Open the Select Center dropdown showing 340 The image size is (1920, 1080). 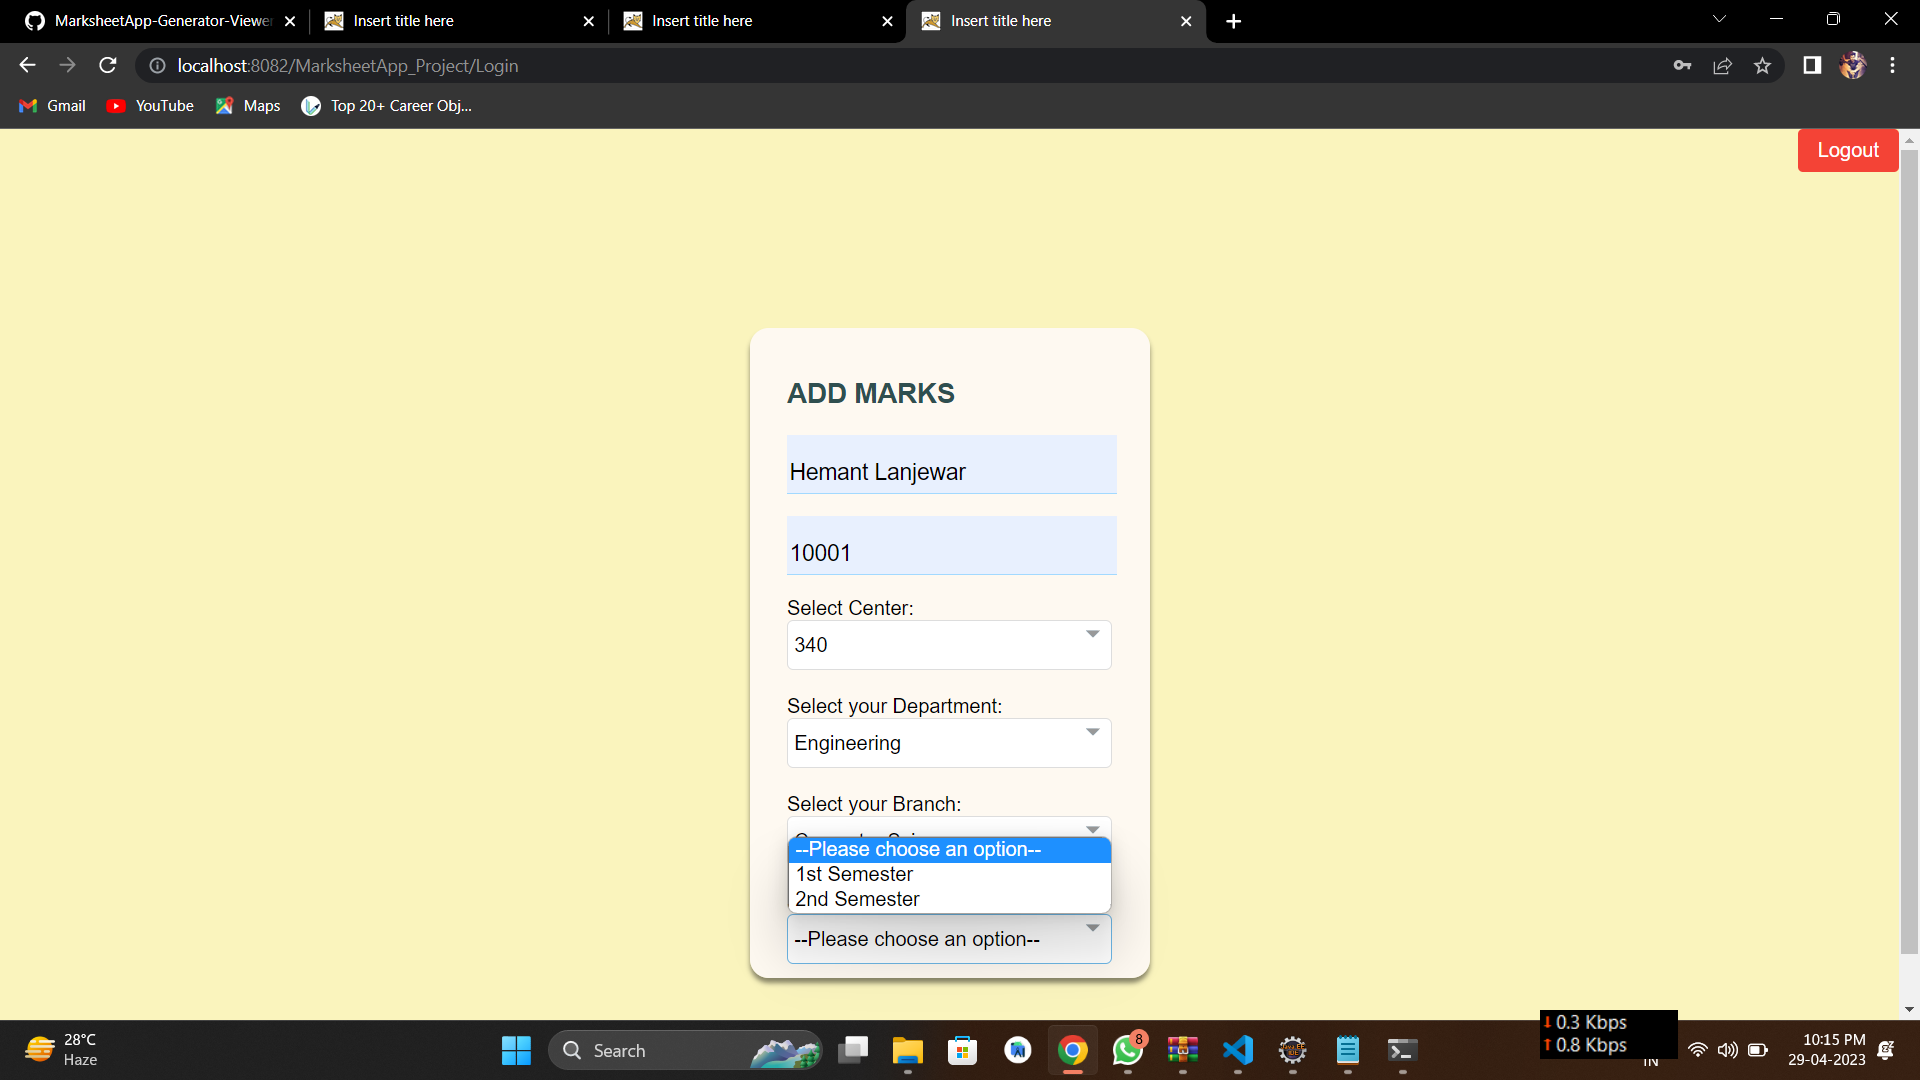pos(948,645)
